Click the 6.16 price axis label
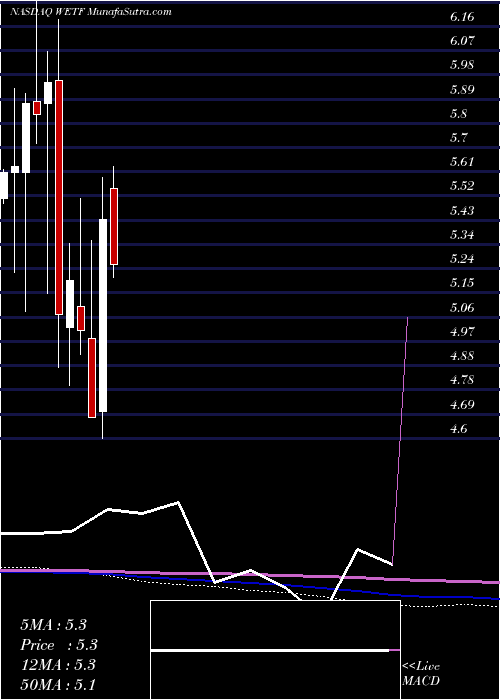 (x=462, y=17)
